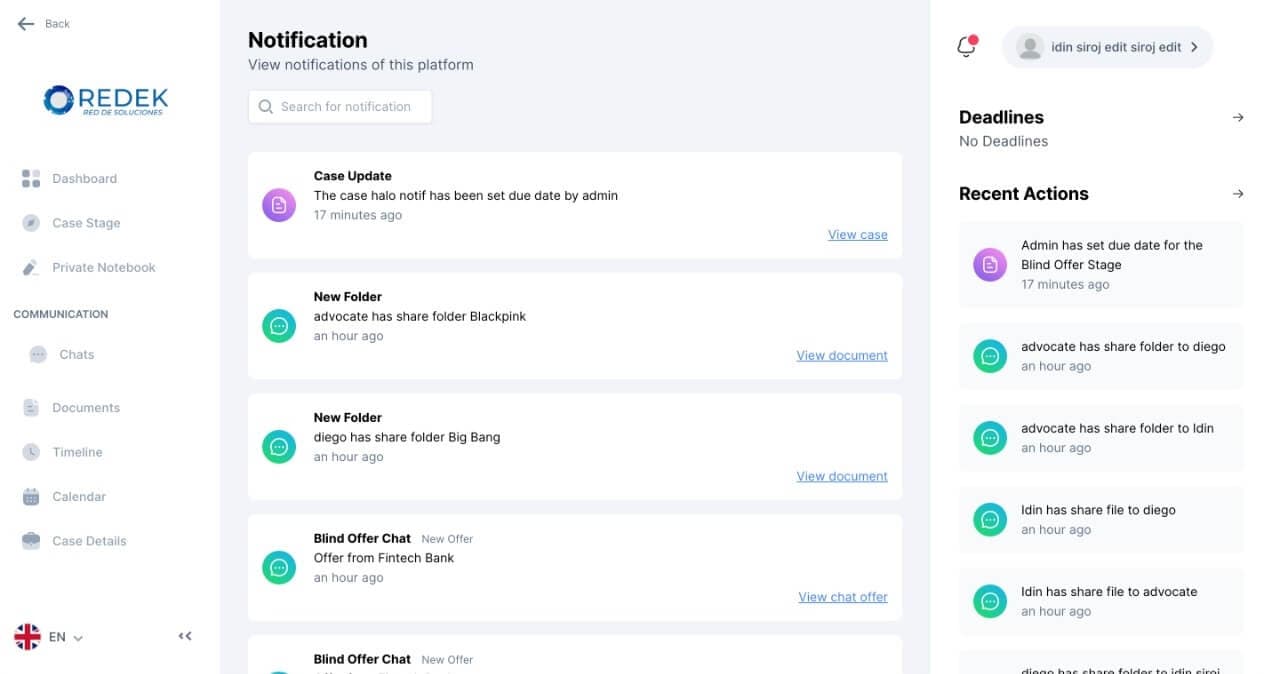Click the Back arrow icon
The image size is (1264, 674).
click(26, 24)
